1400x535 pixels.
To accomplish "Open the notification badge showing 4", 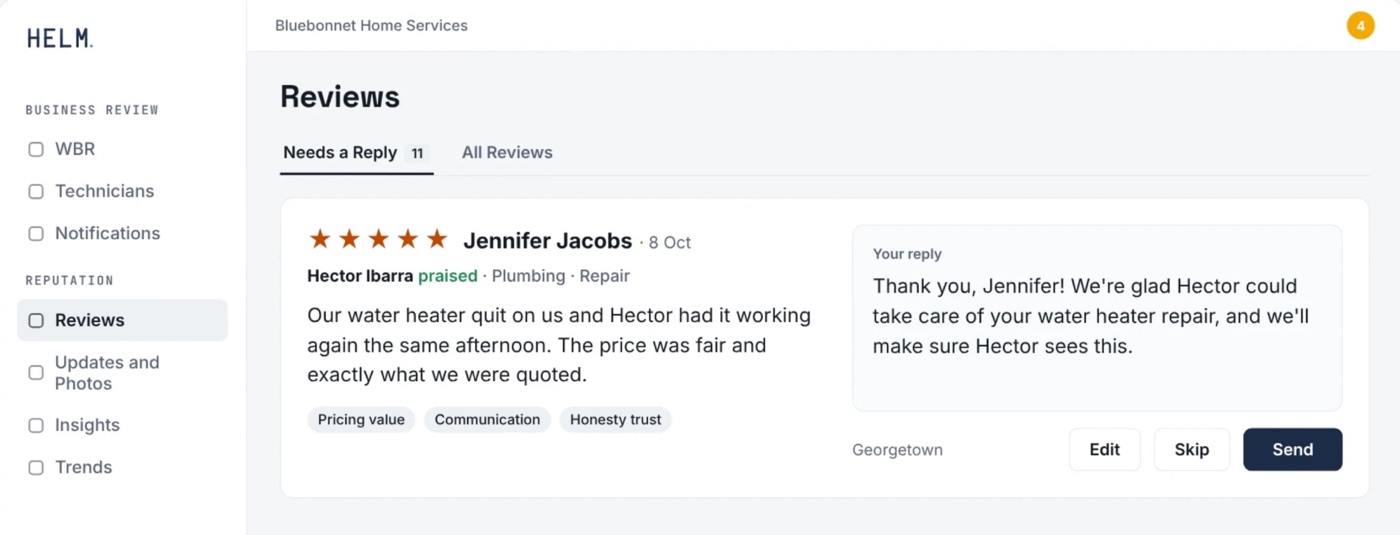I will click(x=1360, y=26).
